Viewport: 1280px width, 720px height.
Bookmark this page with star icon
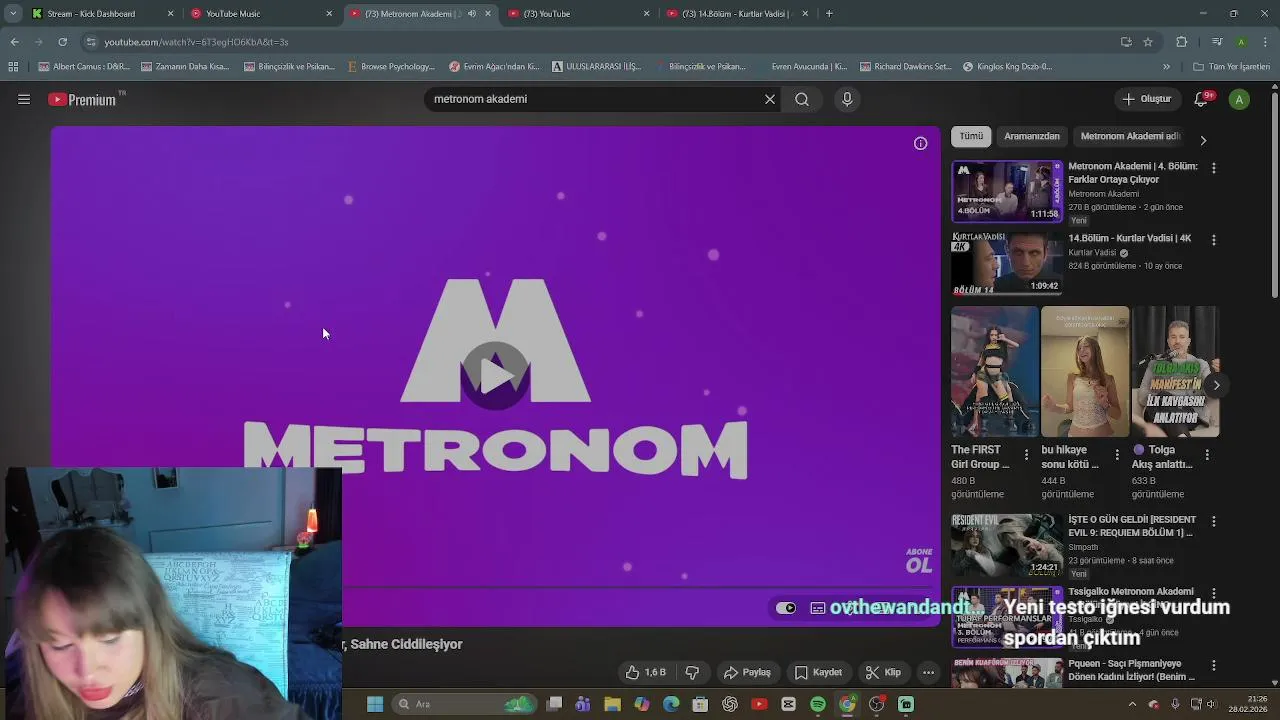(1148, 42)
